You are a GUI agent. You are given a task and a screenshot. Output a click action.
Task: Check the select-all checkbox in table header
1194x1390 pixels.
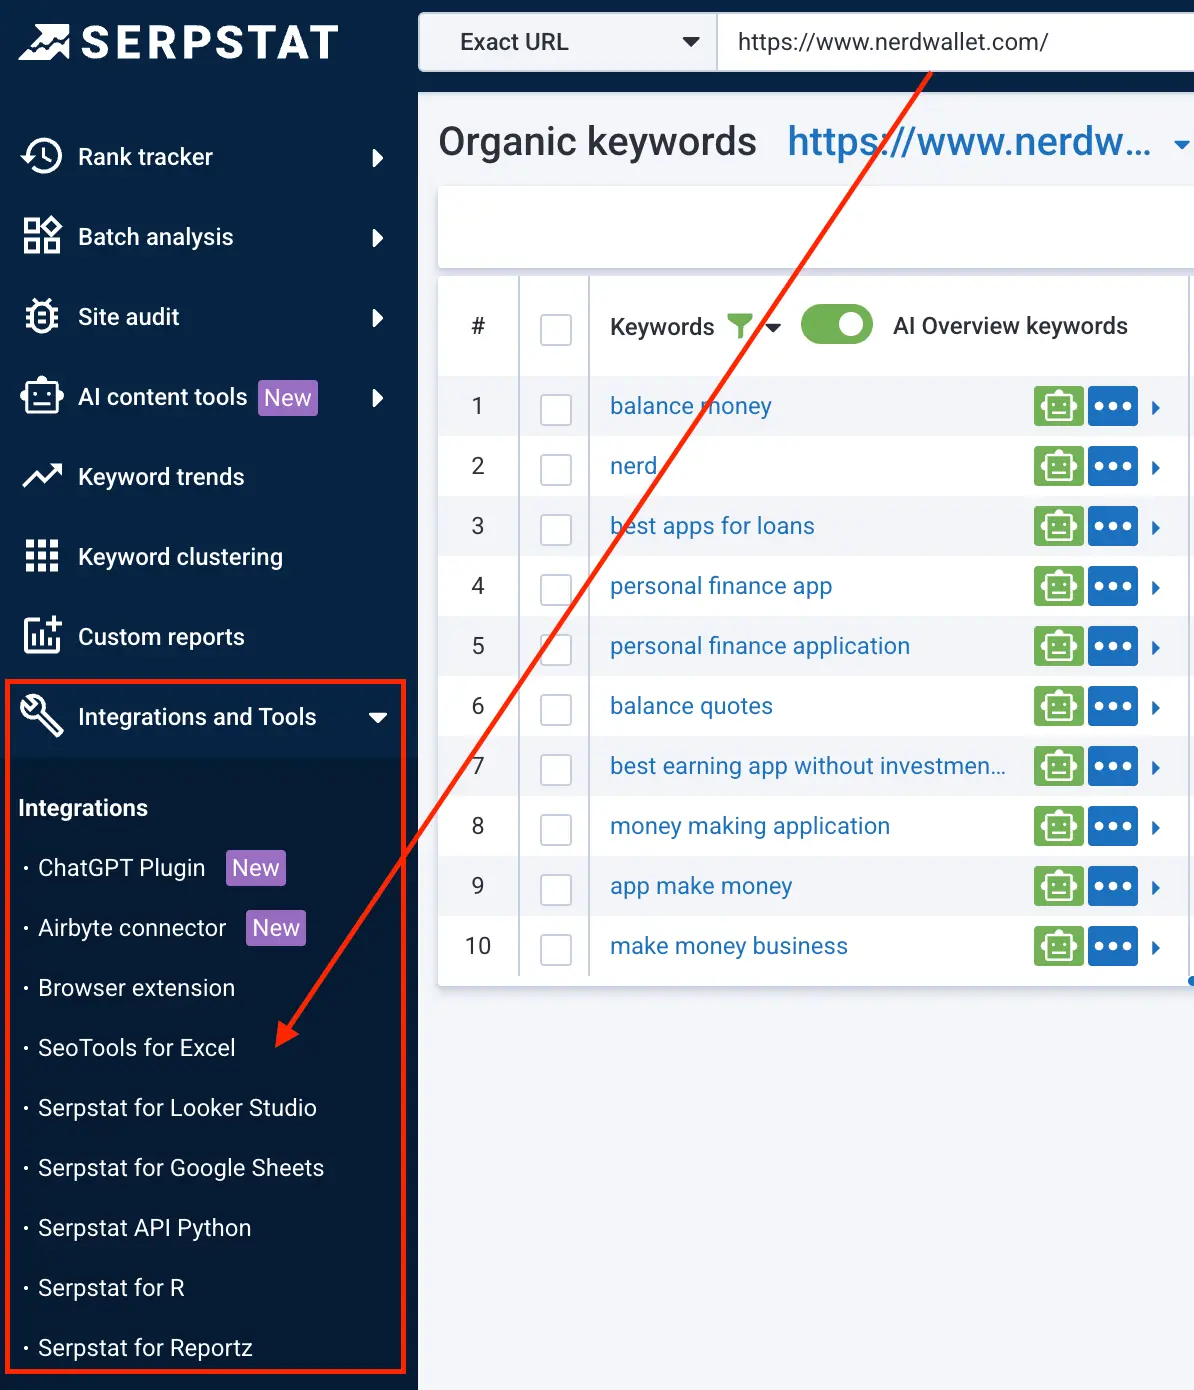(556, 329)
